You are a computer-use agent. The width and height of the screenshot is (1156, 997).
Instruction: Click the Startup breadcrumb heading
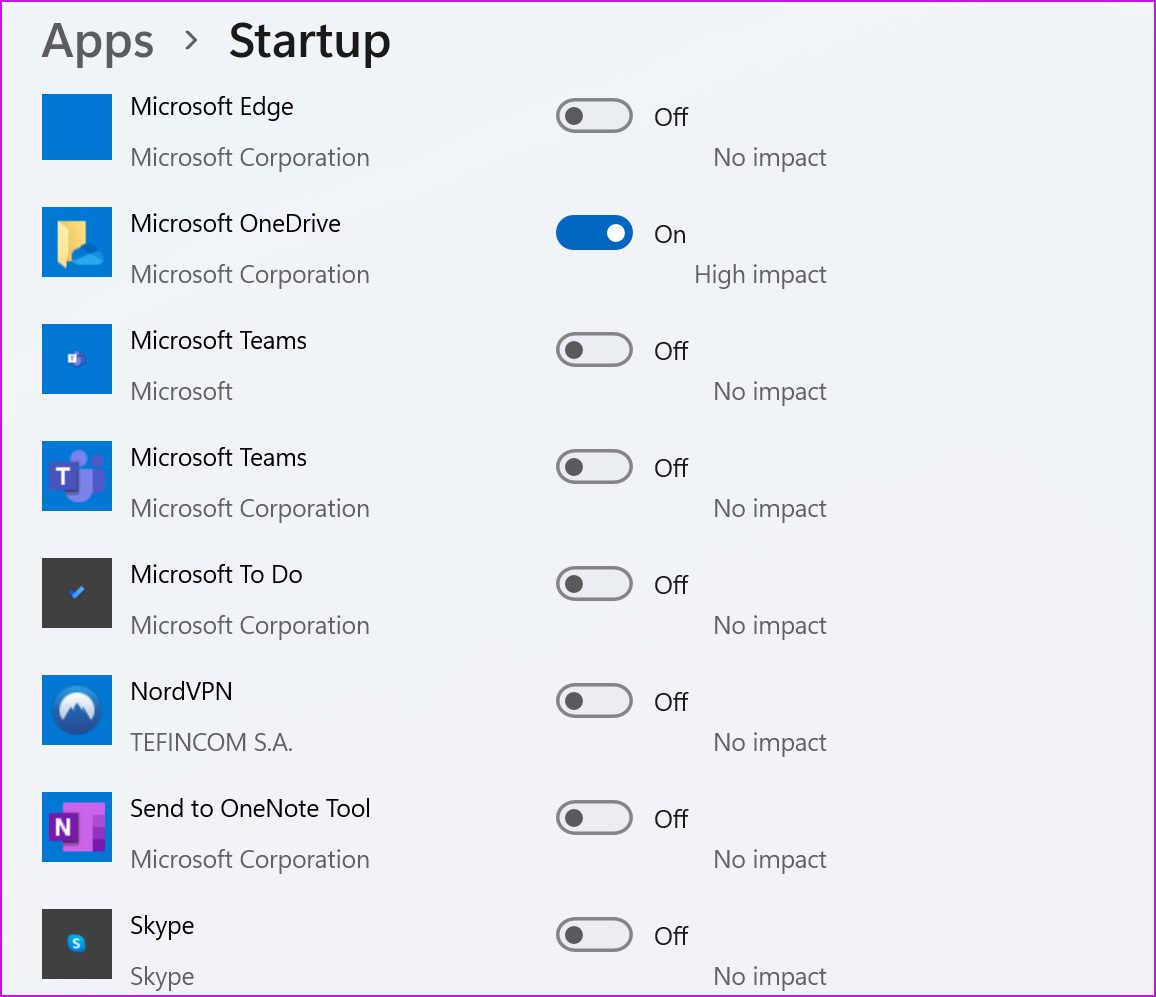tap(309, 41)
